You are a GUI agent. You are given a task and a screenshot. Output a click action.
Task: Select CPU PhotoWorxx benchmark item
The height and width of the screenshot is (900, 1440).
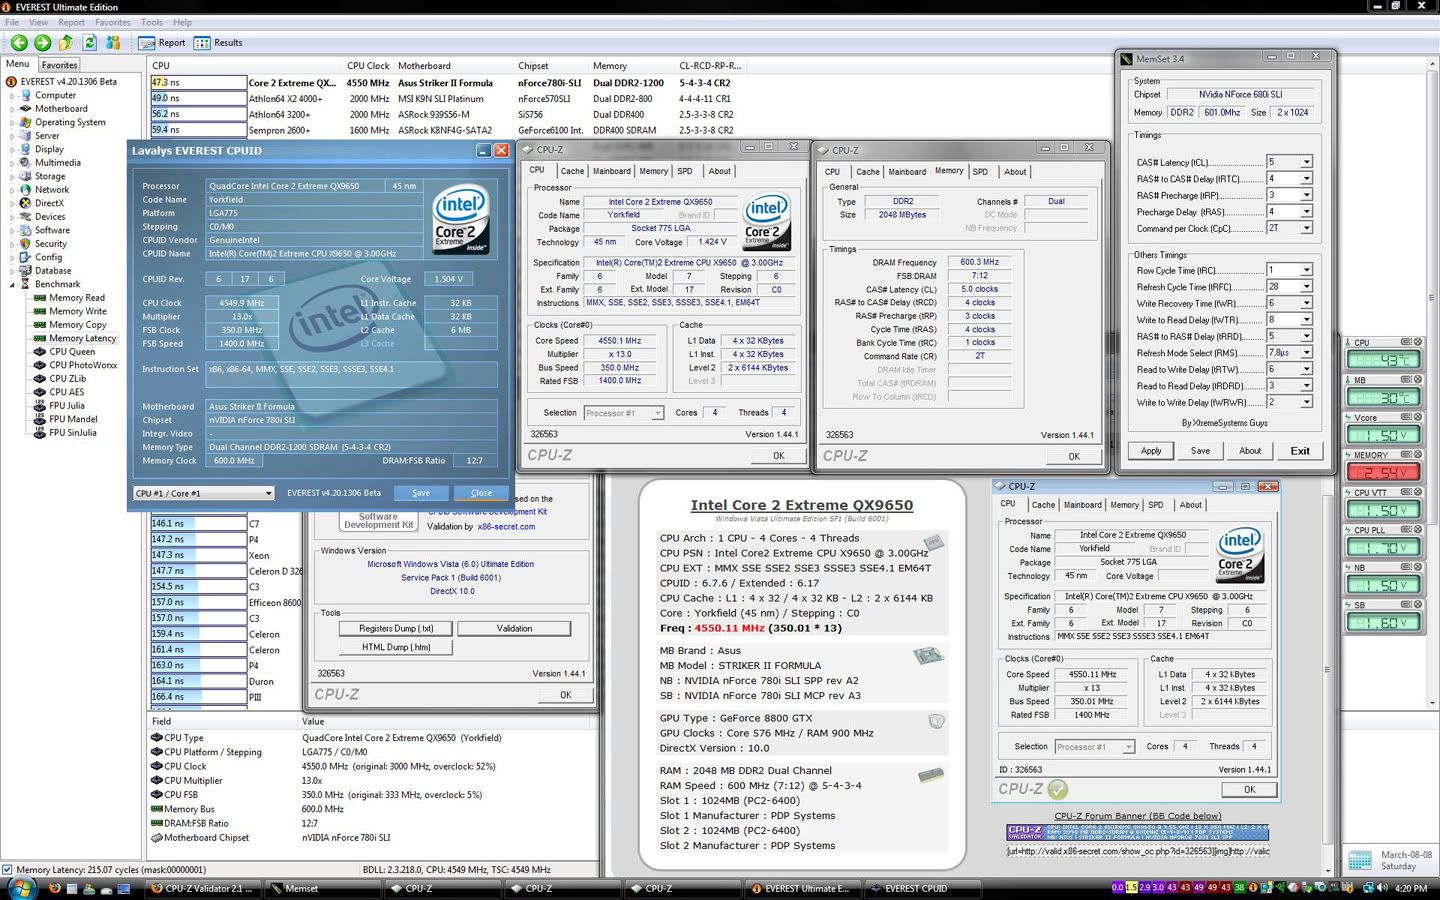click(76, 365)
